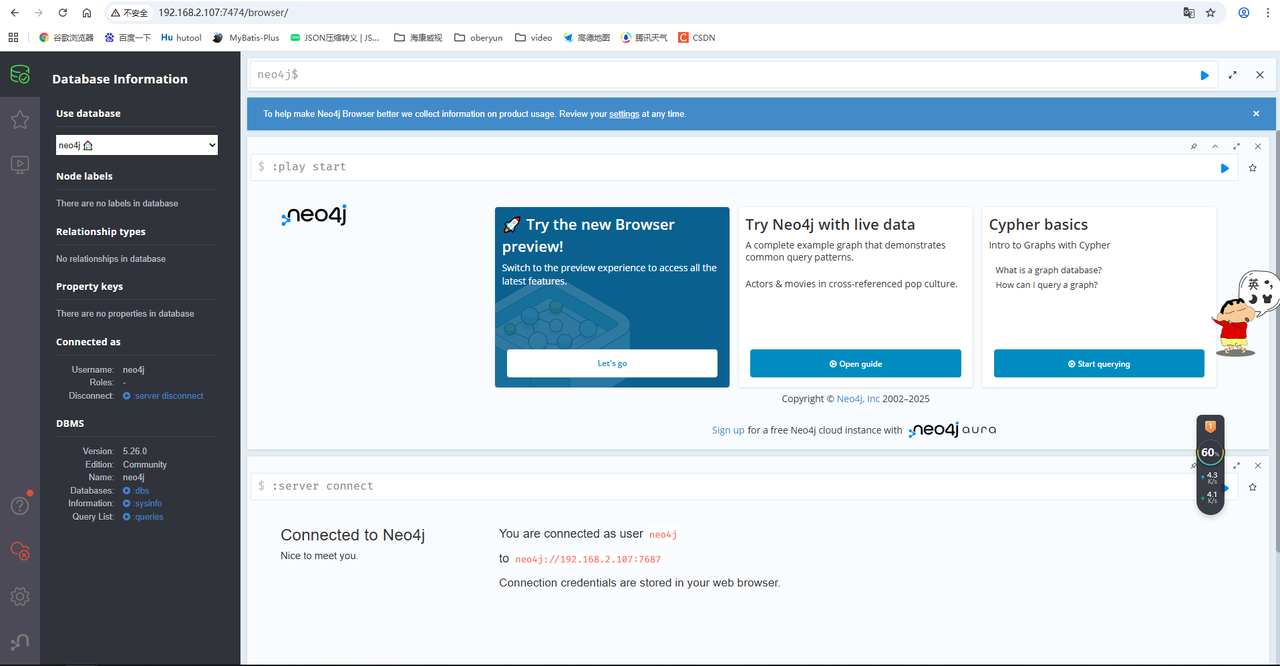Open the Favorites star in sidebar
The height and width of the screenshot is (666, 1280).
(20, 120)
